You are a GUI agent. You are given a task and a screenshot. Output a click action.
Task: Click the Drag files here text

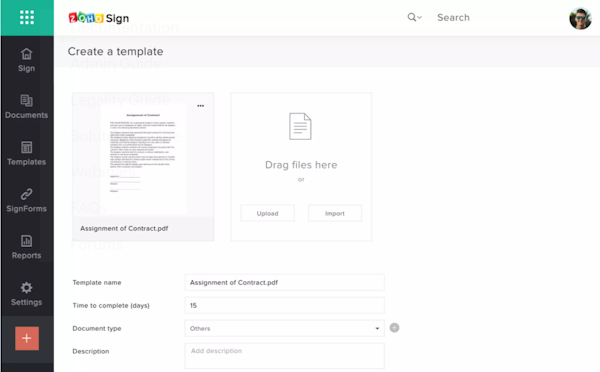301,165
